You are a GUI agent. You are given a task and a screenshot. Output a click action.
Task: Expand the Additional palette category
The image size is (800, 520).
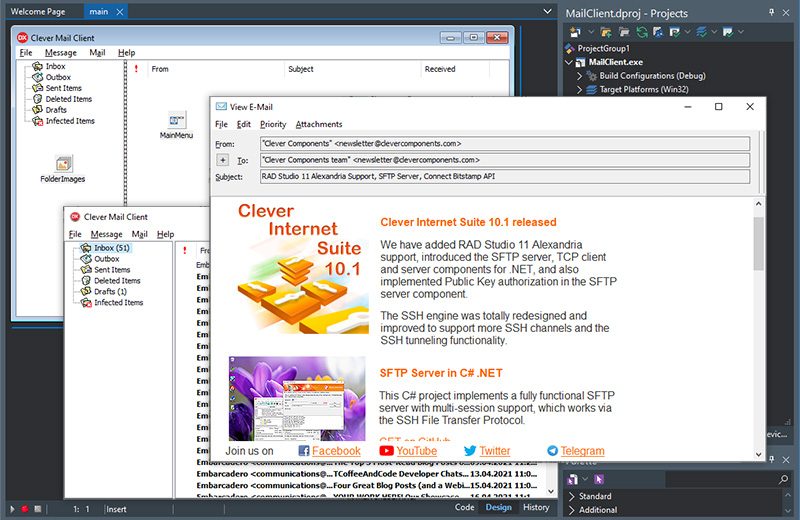point(571,510)
